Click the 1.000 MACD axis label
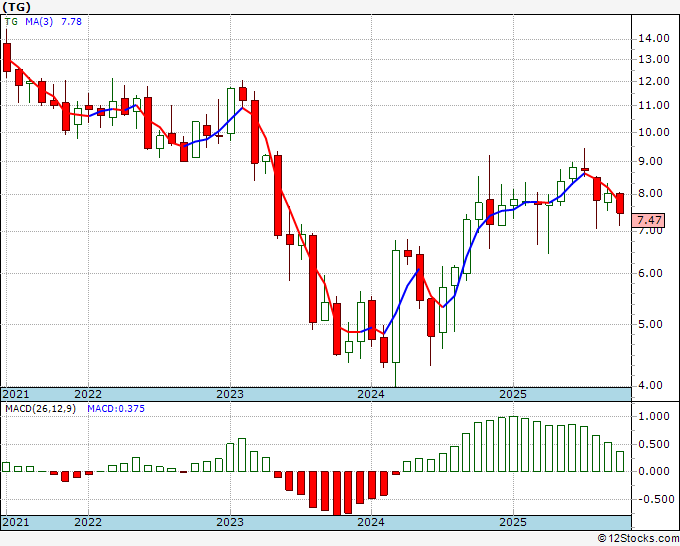The width and height of the screenshot is (680, 546). (654, 417)
